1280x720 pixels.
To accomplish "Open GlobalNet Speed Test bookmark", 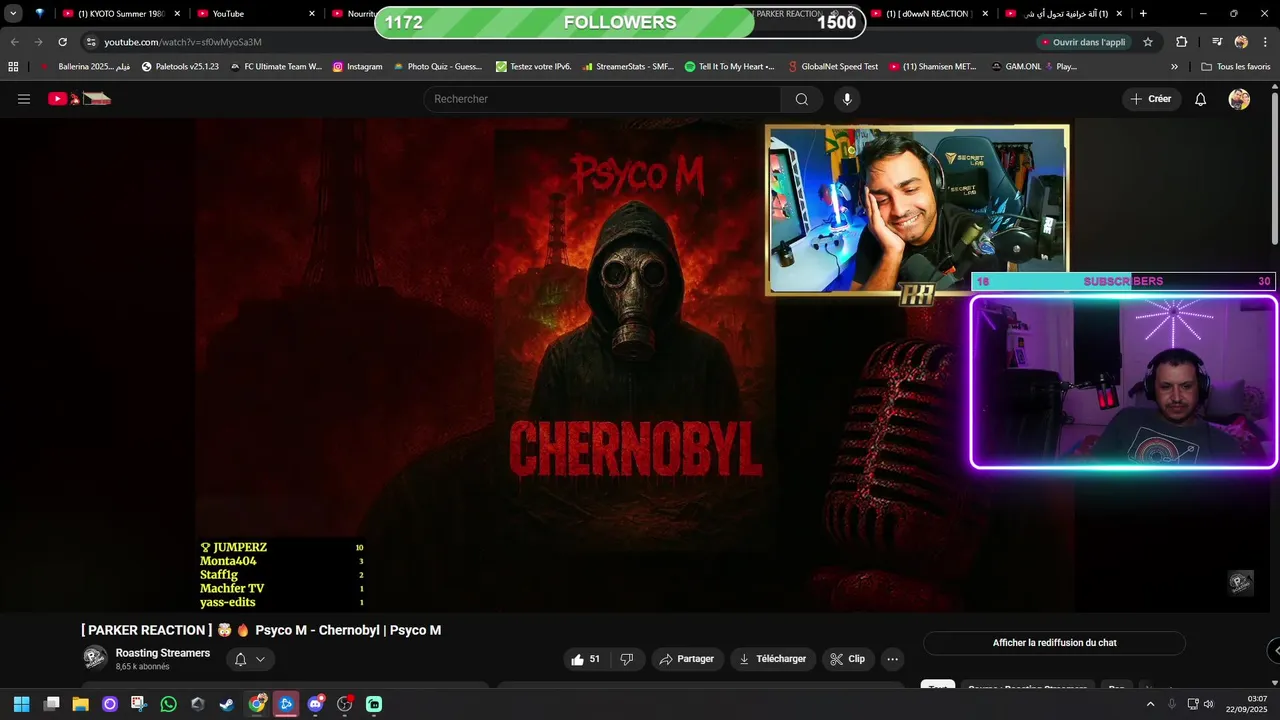I will coord(832,67).
